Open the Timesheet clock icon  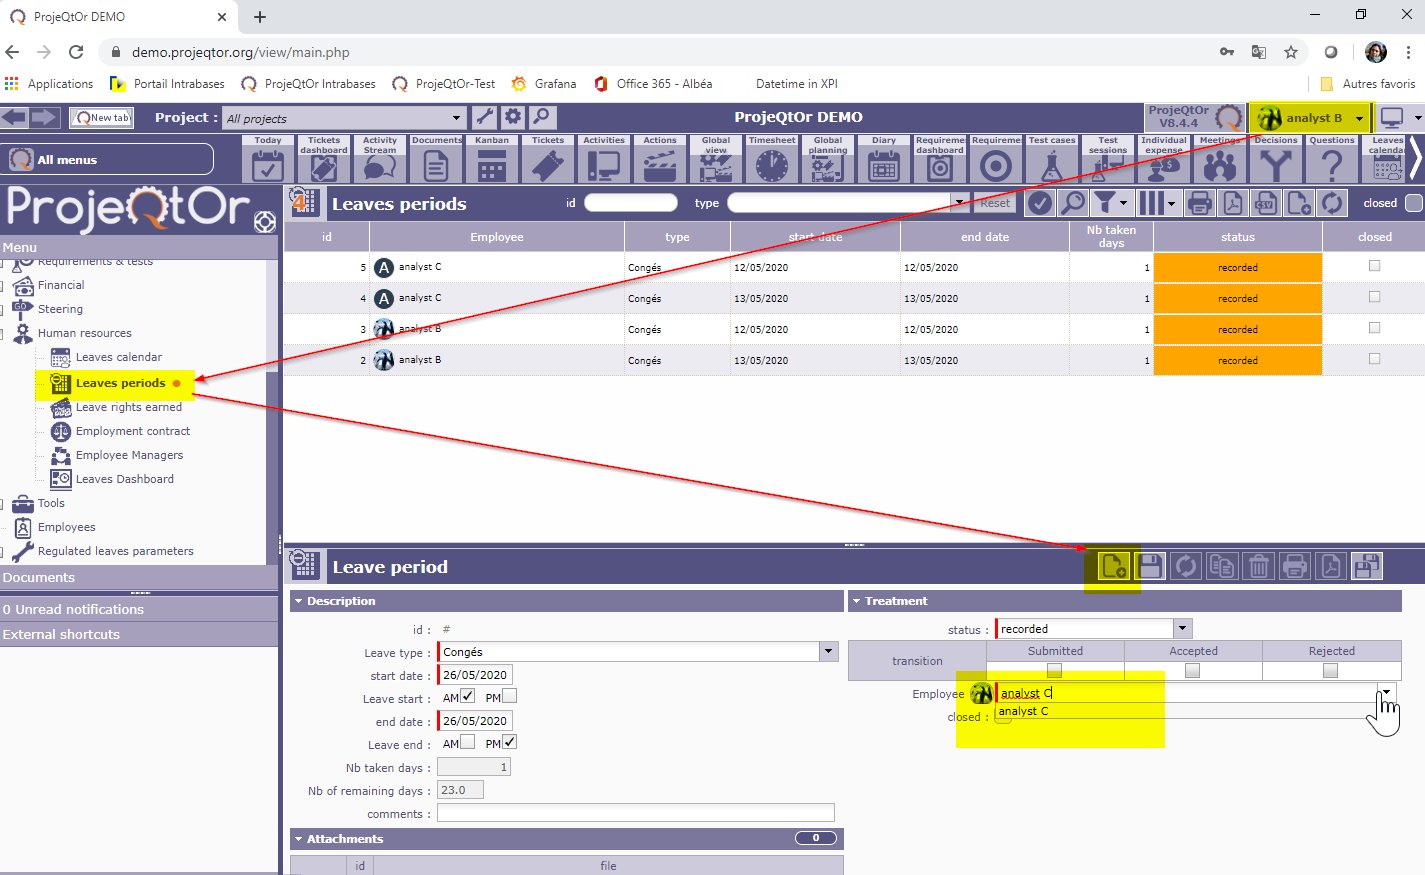coord(772,165)
